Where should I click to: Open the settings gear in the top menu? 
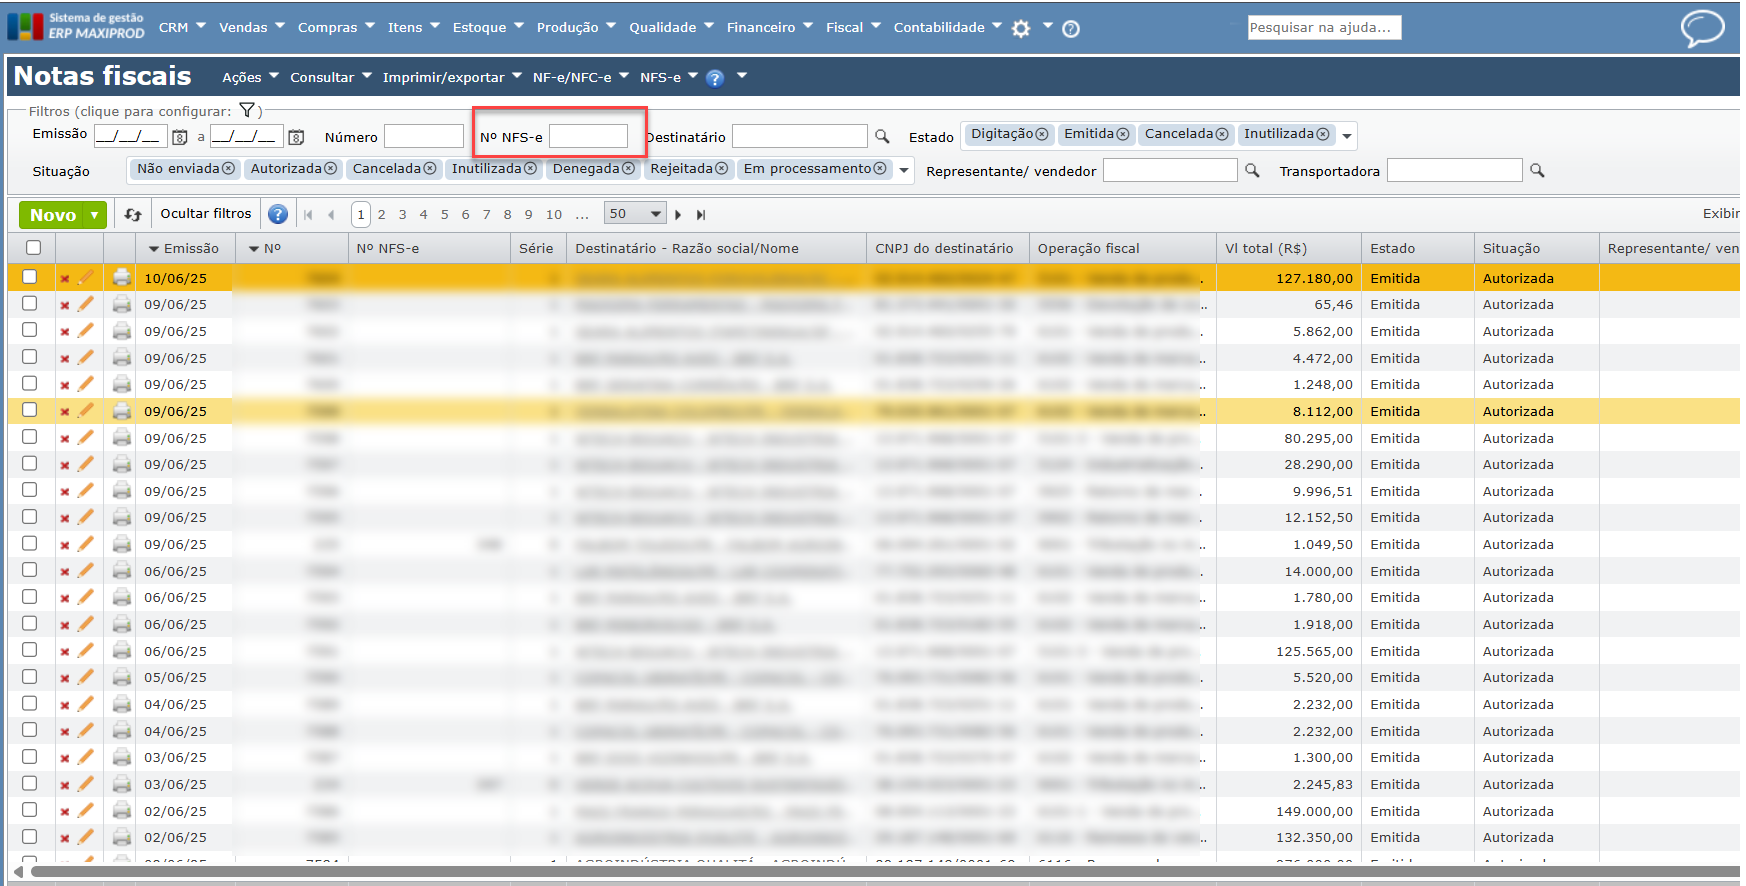coord(1021,29)
